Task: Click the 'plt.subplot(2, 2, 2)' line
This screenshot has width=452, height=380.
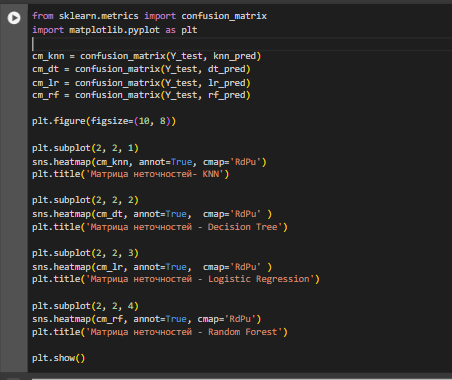Action: 85,200
